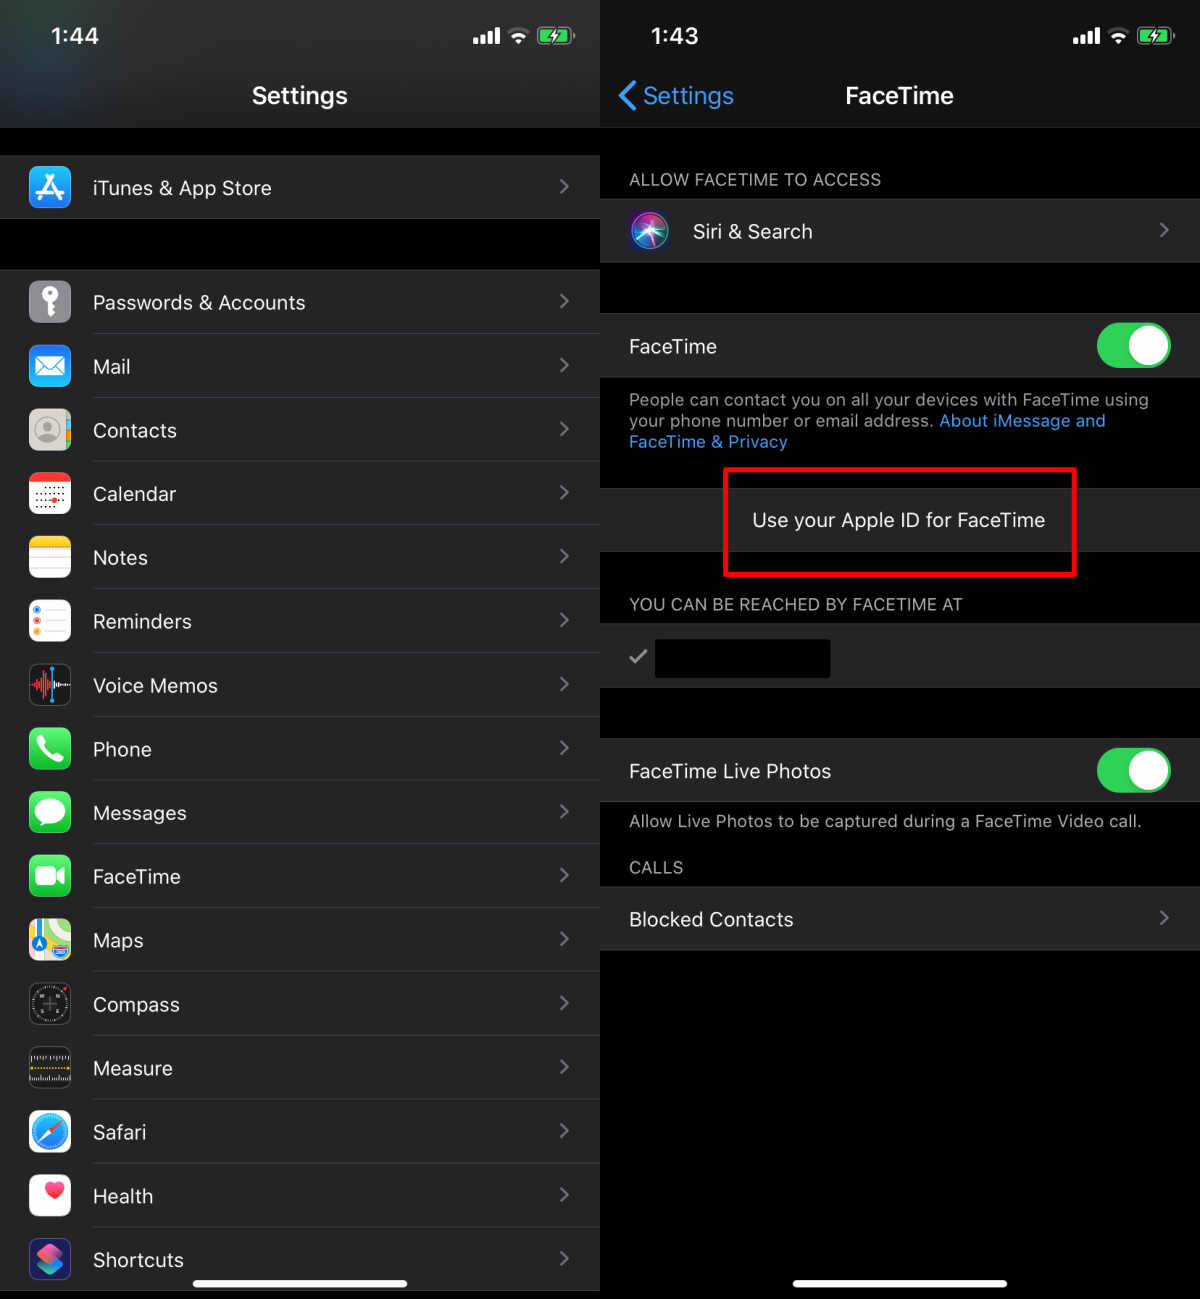The width and height of the screenshot is (1200, 1299).
Task: Select the green FaceTime camera icon
Action: 50,876
